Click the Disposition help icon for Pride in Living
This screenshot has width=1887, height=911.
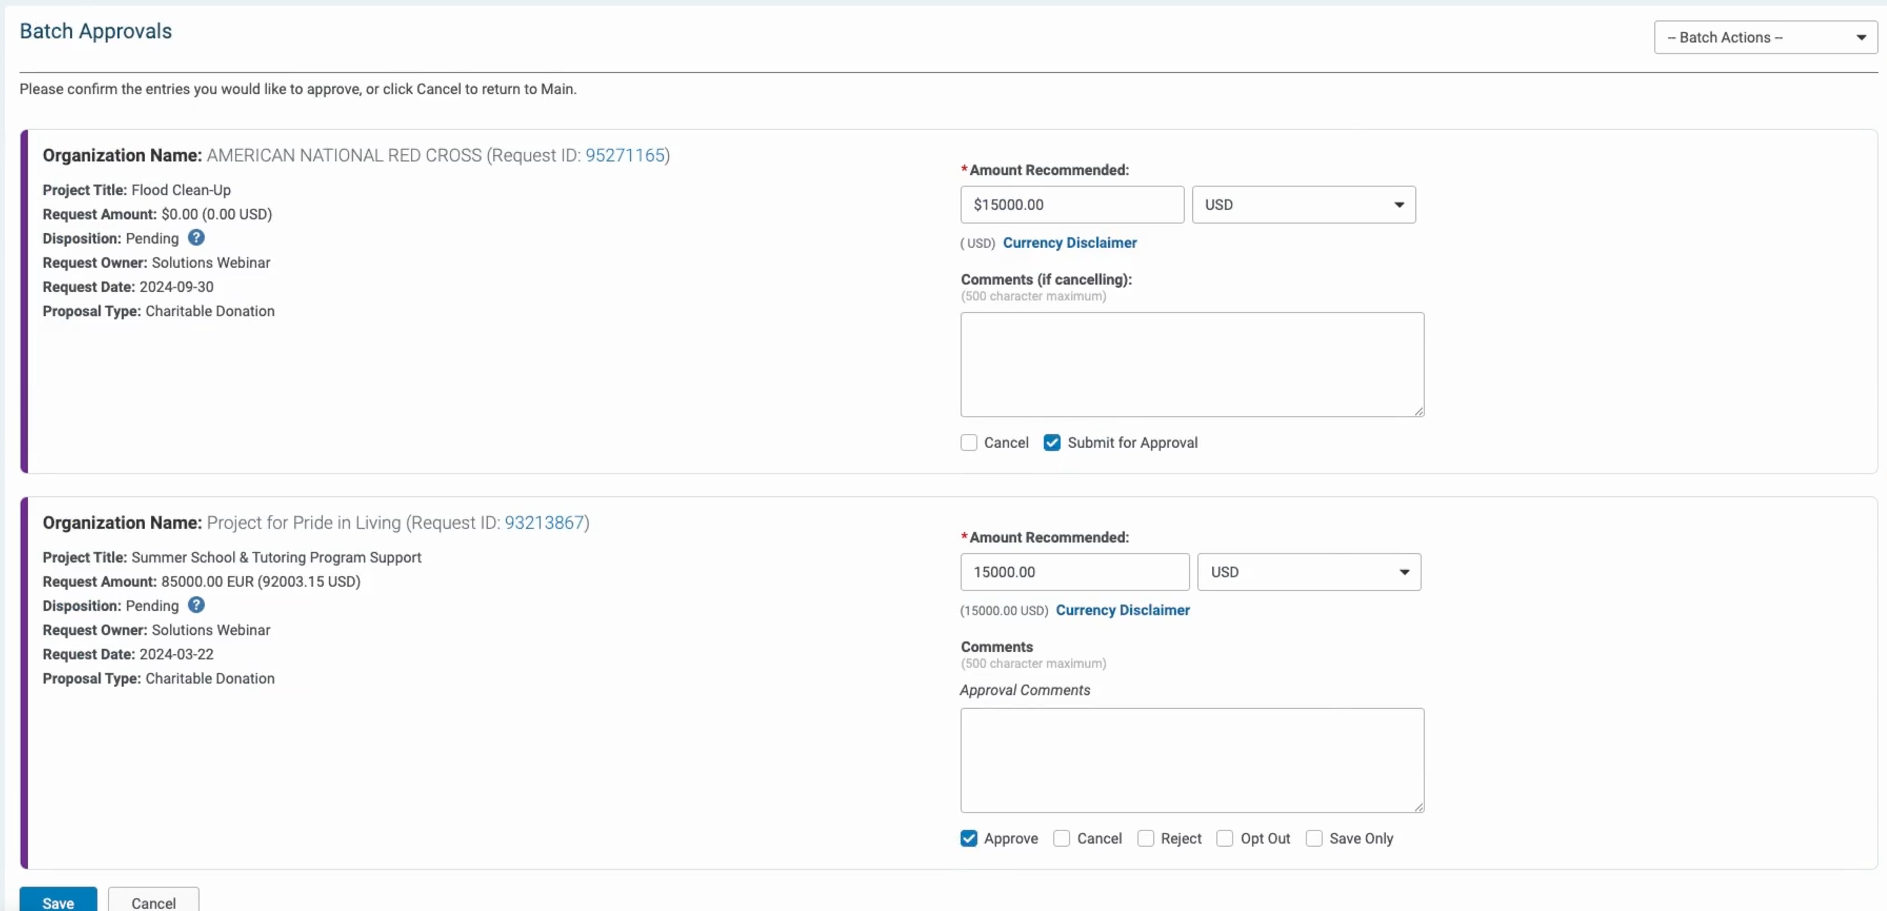click(196, 605)
